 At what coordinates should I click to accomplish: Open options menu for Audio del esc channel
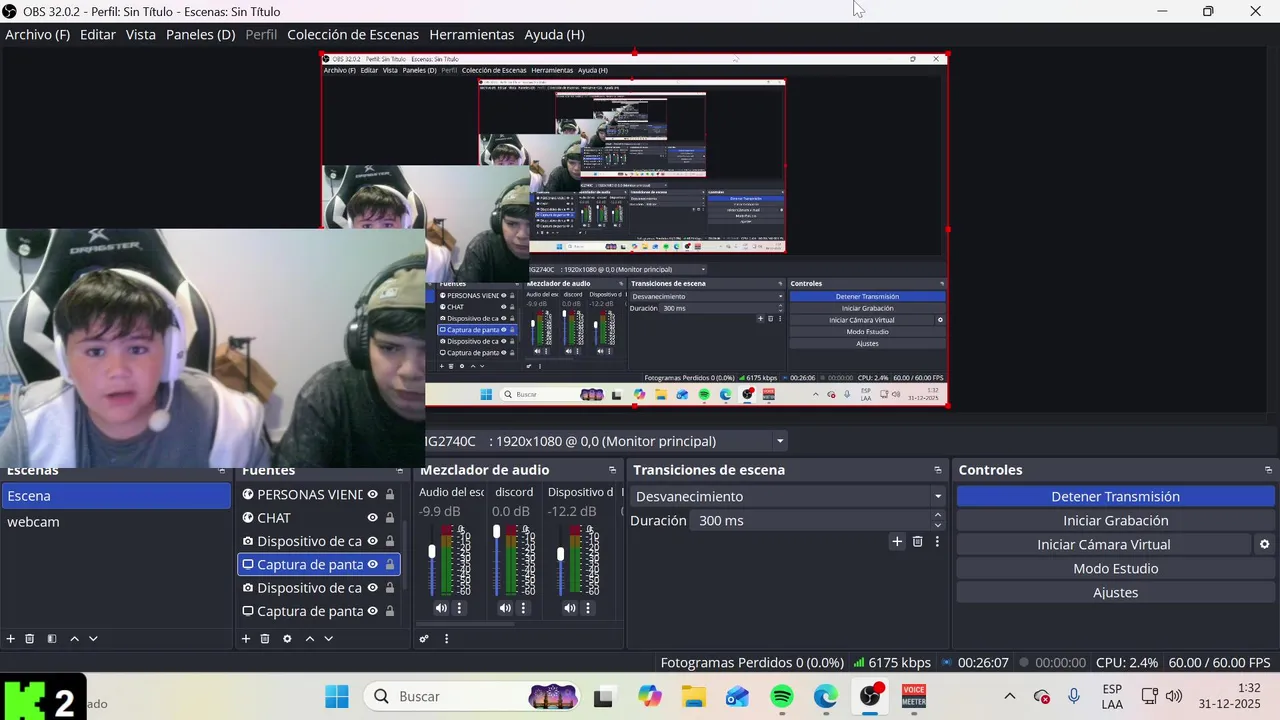tap(460, 608)
